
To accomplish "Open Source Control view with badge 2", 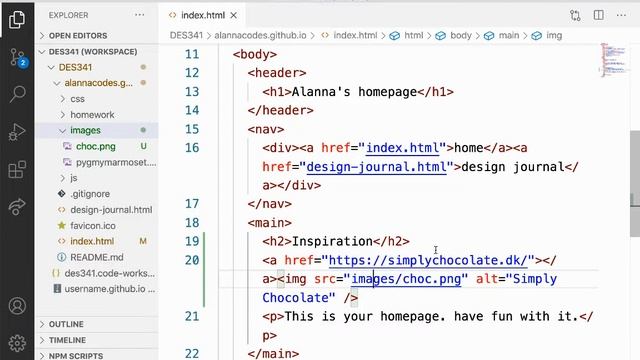I will pyautogui.click(x=18, y=58).
